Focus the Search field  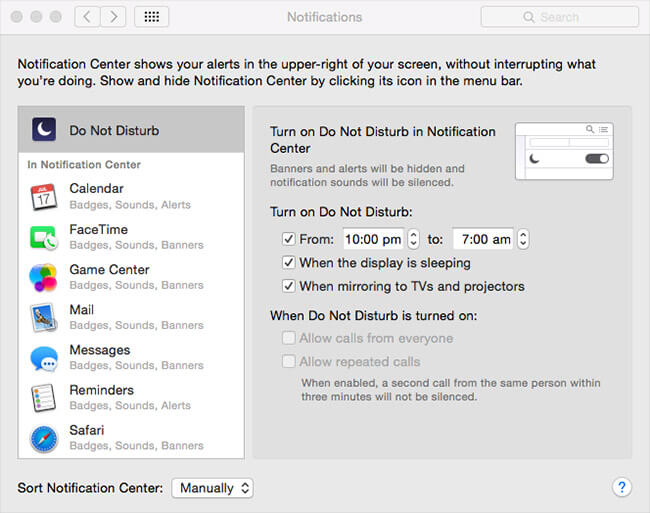pyautogui.click(x=560, y=17)
